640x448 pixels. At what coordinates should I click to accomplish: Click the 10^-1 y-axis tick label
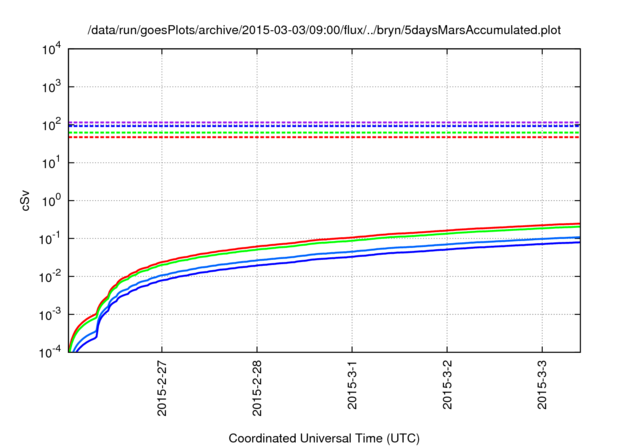pyautogui.click(x=50, y=238)
